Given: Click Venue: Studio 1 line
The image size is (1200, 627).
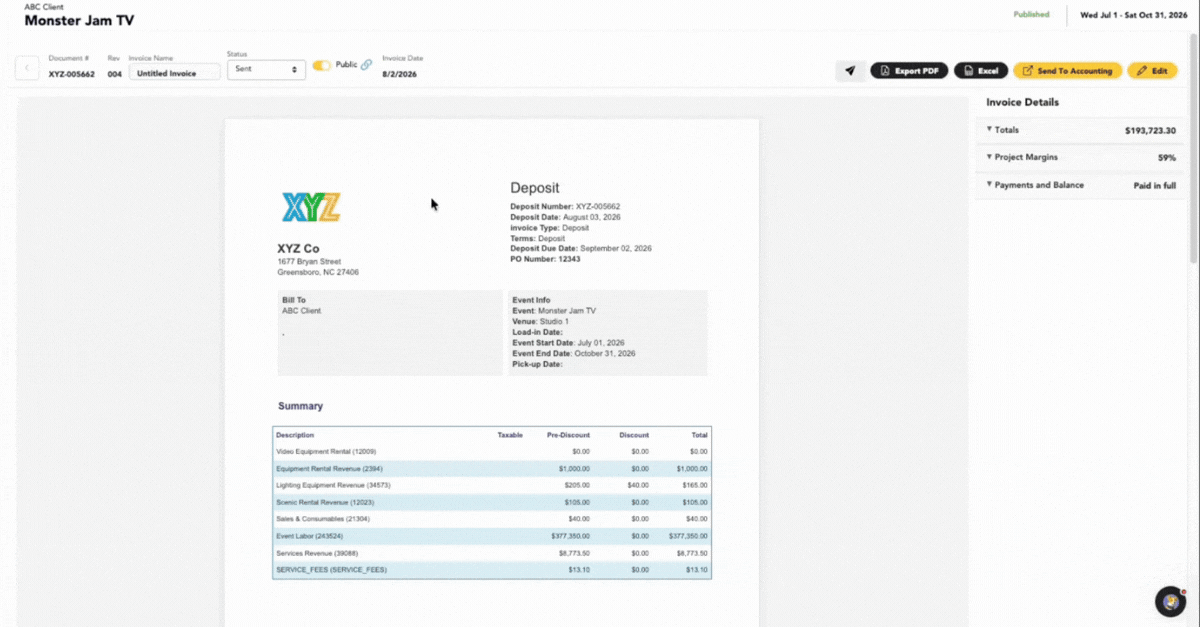Looking at the screenshot, I should tap(540, 321).
